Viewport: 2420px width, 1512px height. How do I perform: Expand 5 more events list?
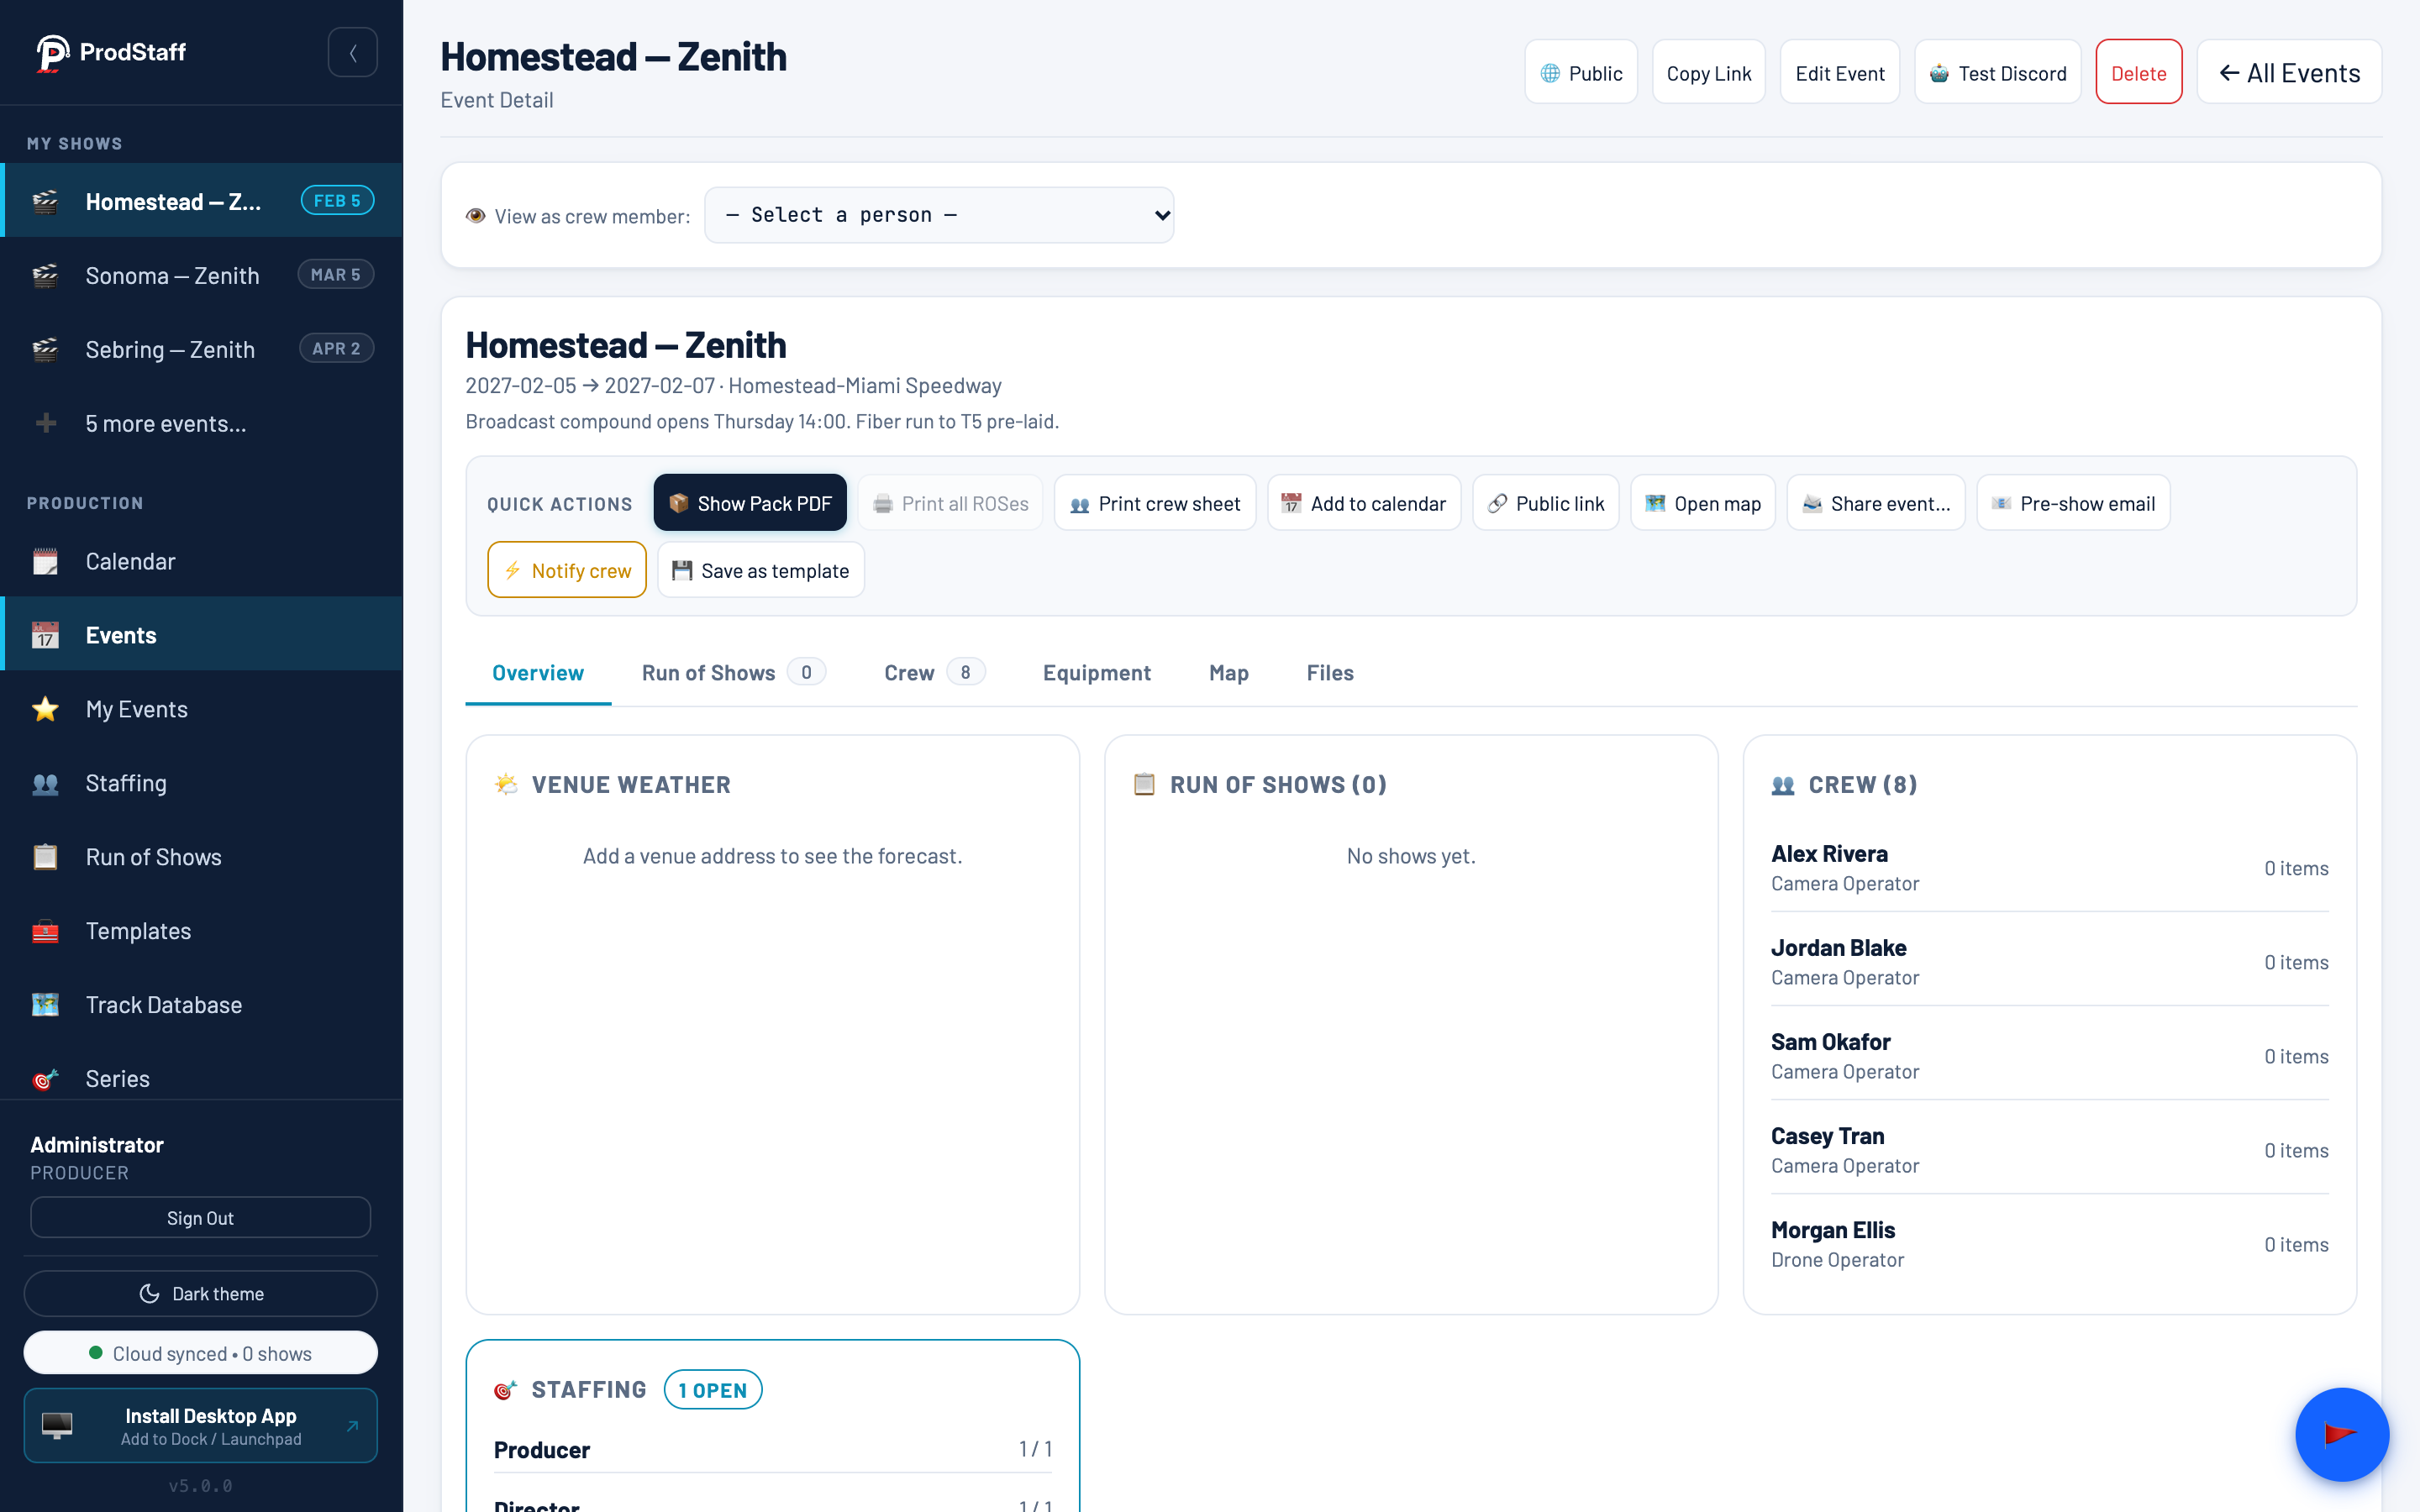(201, 423)
